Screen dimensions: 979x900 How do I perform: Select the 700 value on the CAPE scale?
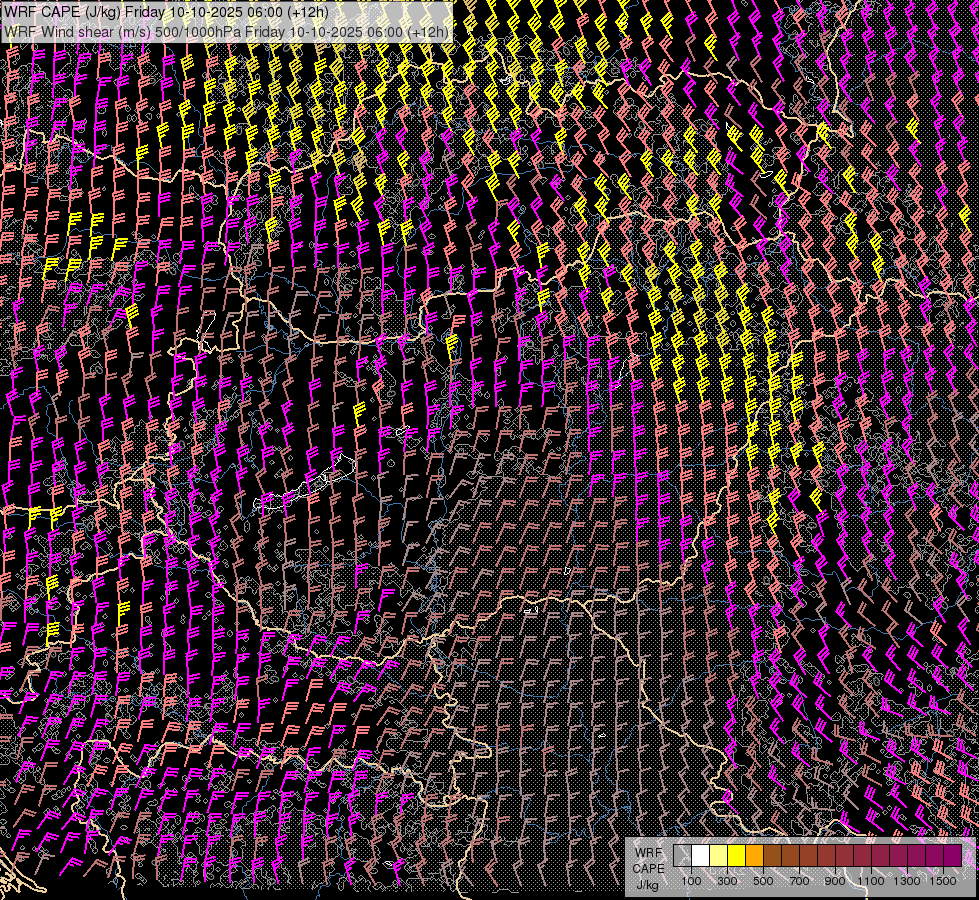799,881
